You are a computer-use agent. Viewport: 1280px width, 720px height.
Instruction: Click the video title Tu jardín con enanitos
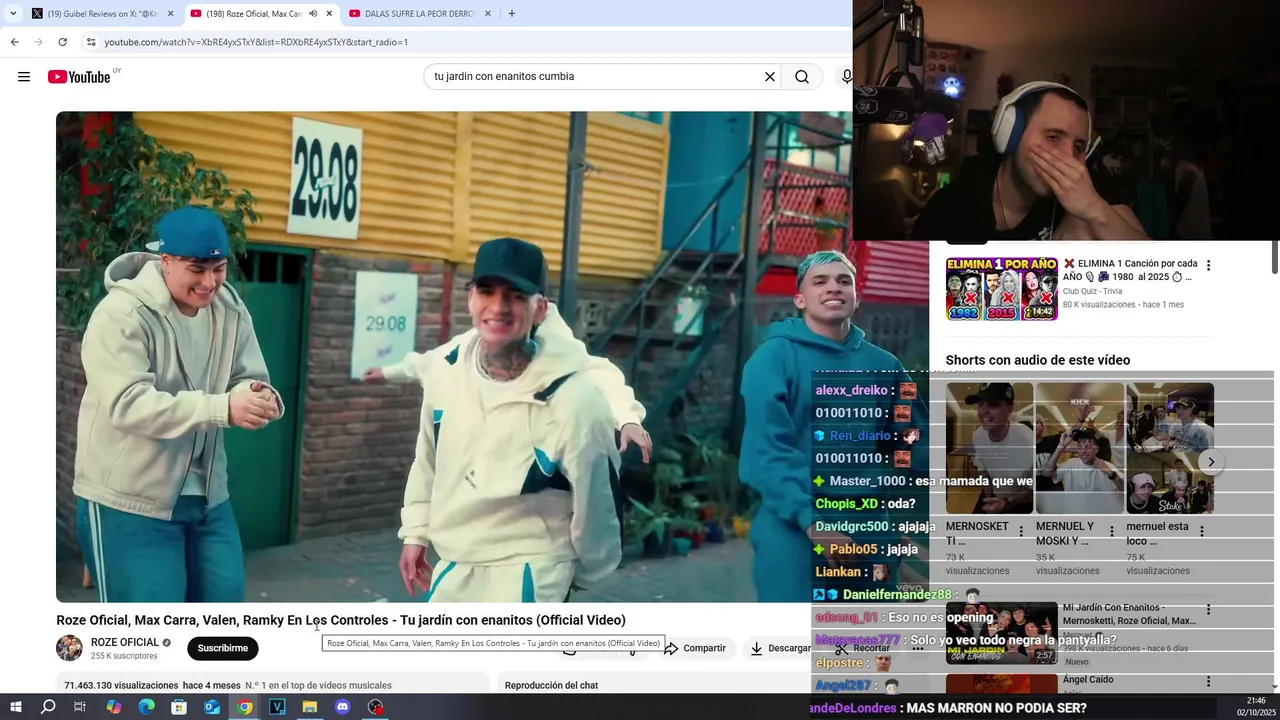(341, 620)
